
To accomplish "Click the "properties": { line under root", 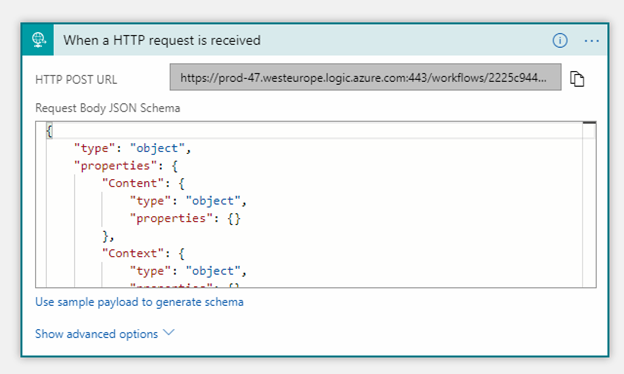I will click(126, 166).
